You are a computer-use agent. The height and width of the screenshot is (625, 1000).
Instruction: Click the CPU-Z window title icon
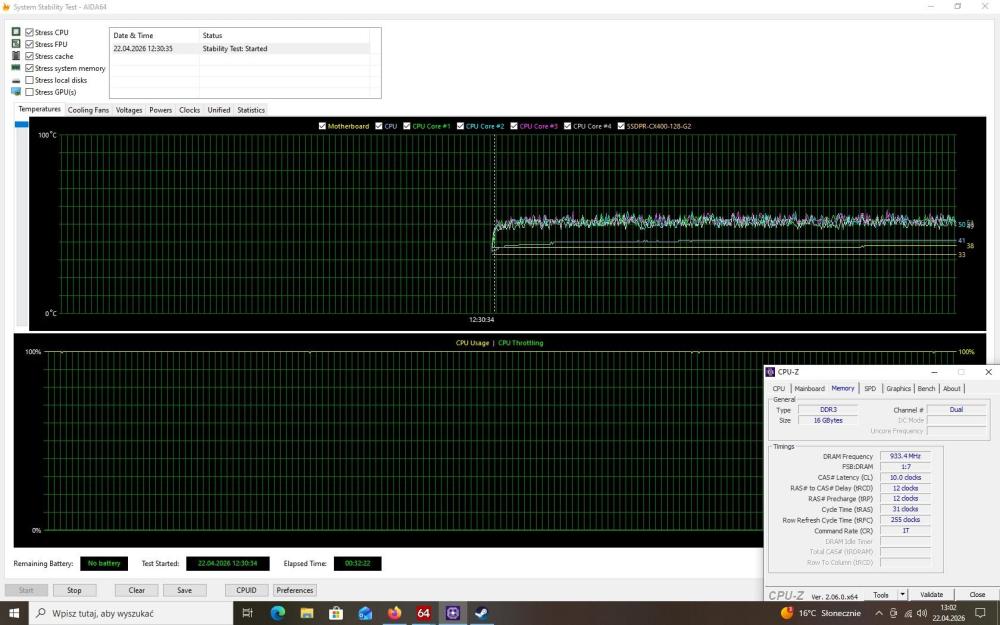[x=770, y=372]
